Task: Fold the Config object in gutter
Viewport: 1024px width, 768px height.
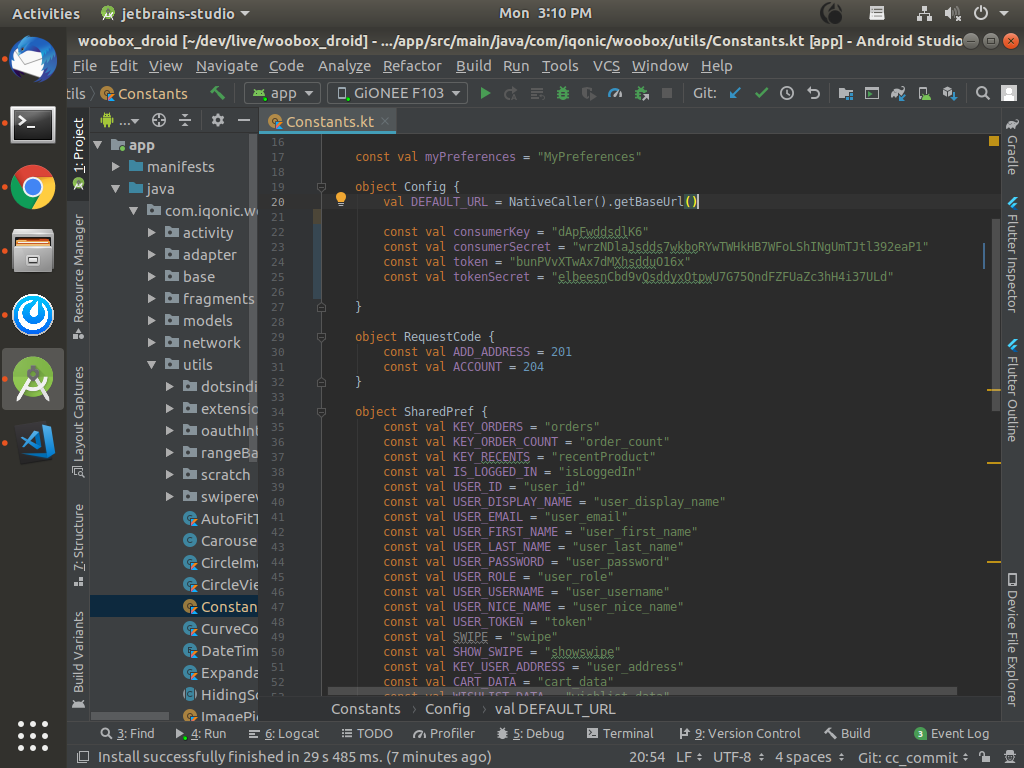Action: (x=321, y=187)
